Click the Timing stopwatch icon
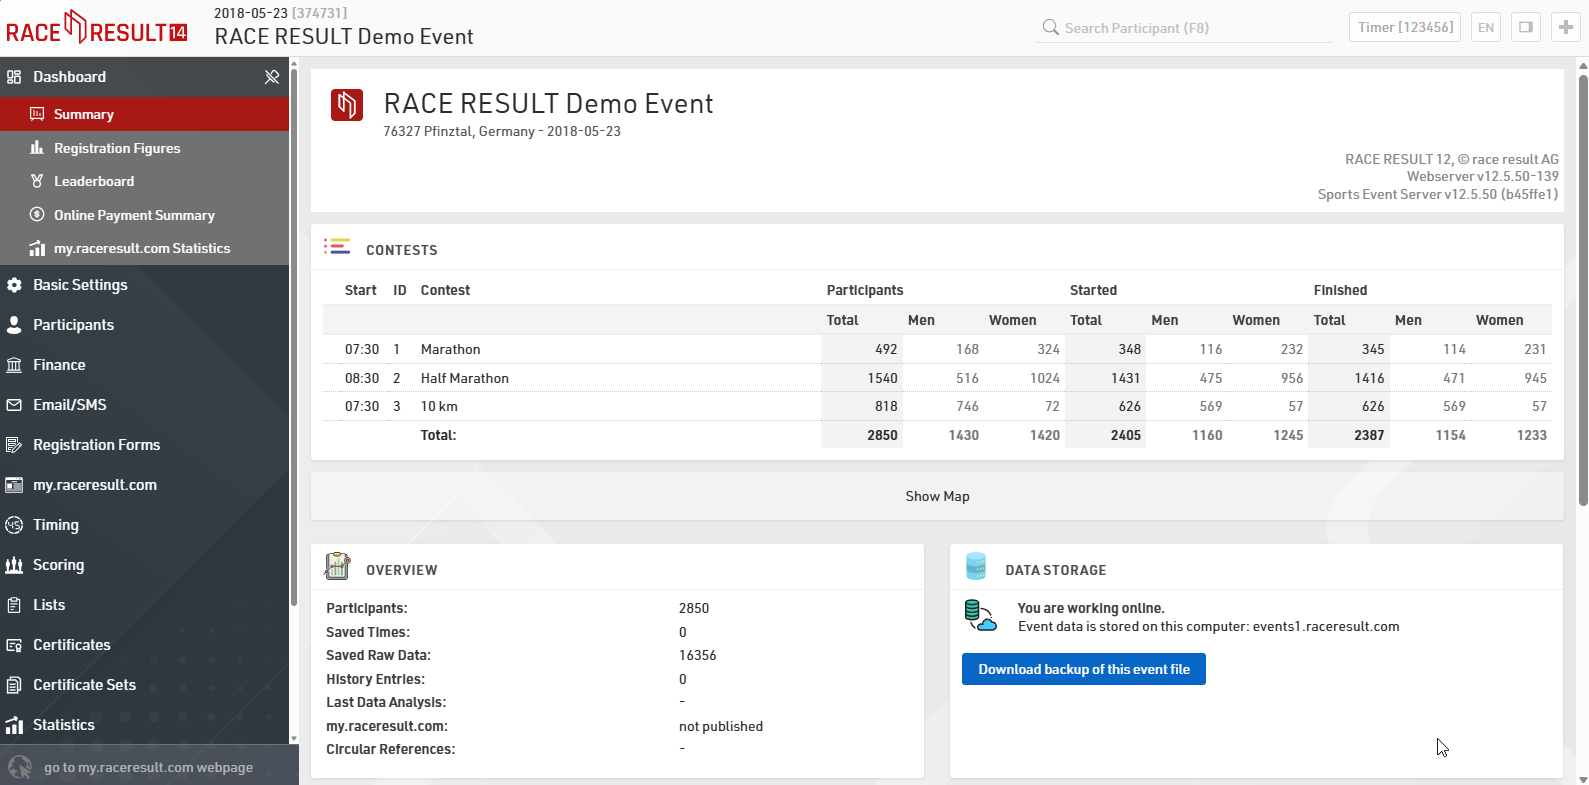This screenshot has height=785, width=1589. point(14,525)
